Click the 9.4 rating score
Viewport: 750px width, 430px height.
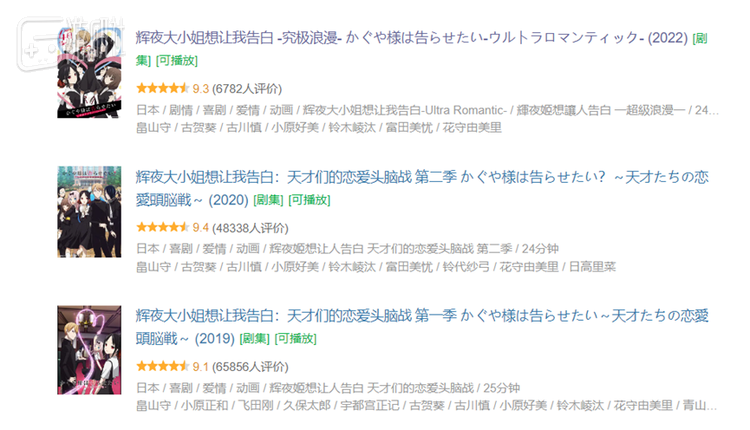pyautogui.click(x=200, y=226)
